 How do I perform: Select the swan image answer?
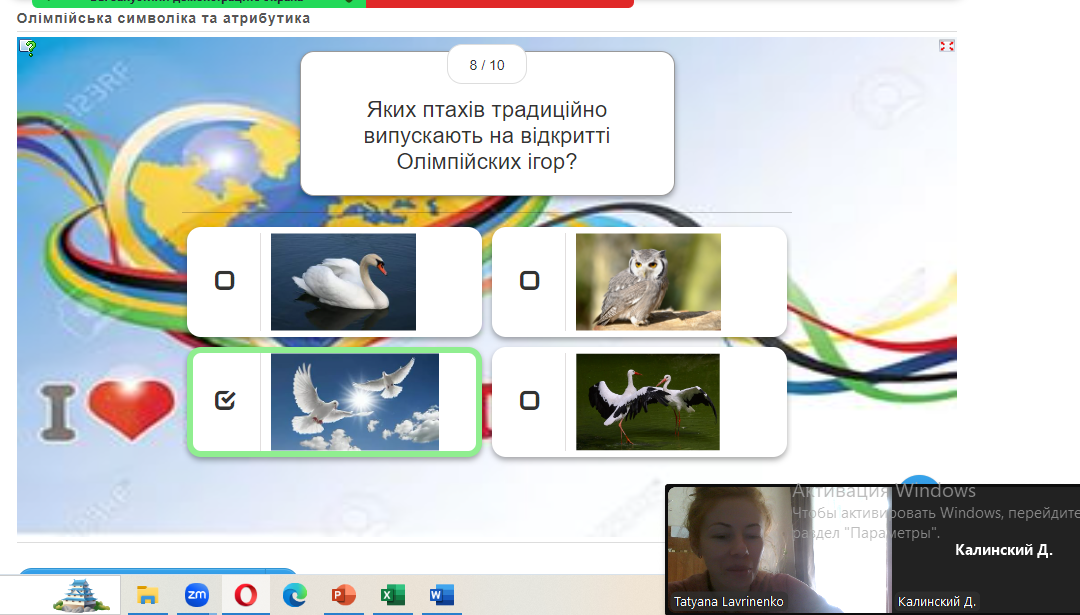pyautogui.click(x=343, y=282)
